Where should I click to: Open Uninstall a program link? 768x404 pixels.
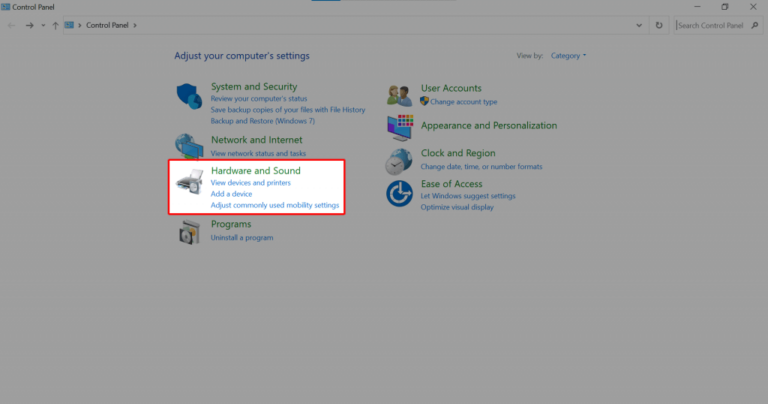pos(242,238)
